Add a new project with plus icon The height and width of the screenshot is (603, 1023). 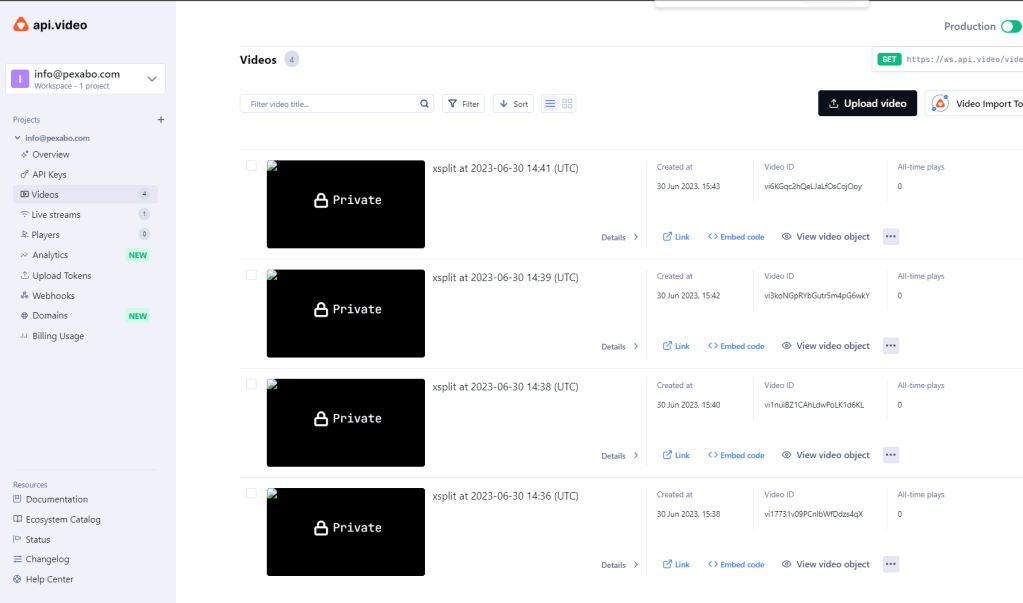tap(160, 119)
